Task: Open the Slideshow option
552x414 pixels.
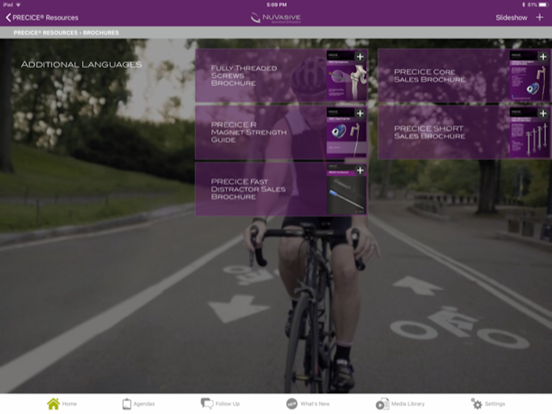Action: (x=511, y=18)
